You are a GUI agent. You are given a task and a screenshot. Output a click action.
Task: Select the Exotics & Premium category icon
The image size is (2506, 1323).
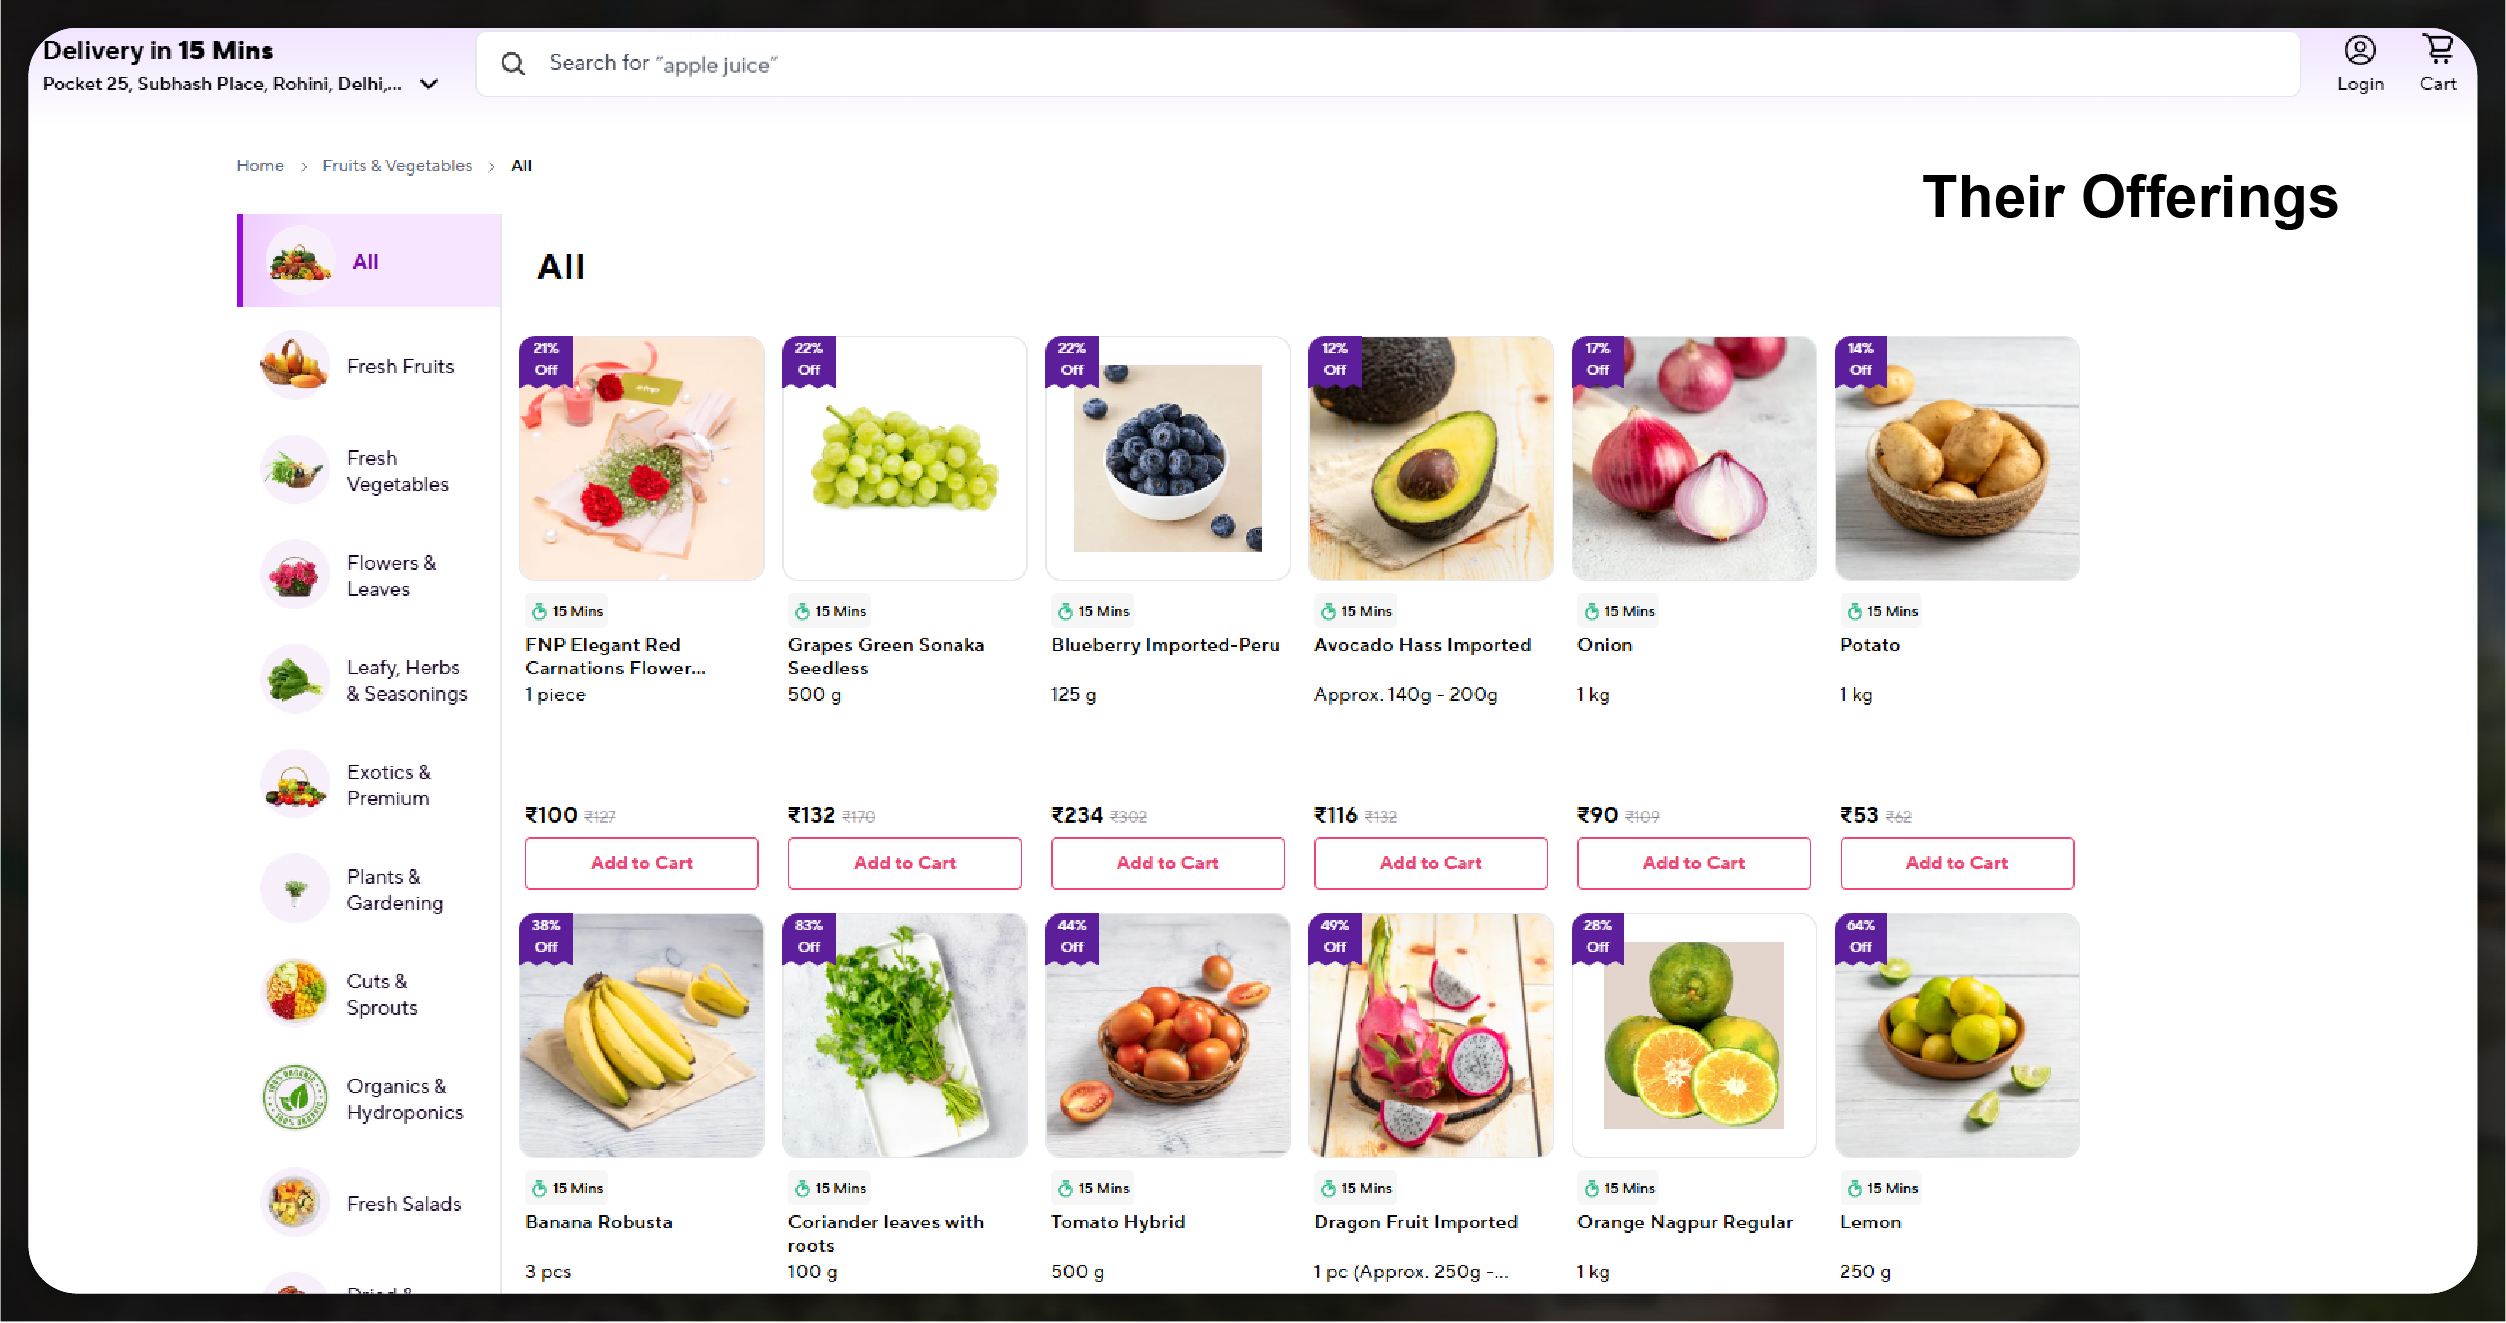[x=295, y=785]
